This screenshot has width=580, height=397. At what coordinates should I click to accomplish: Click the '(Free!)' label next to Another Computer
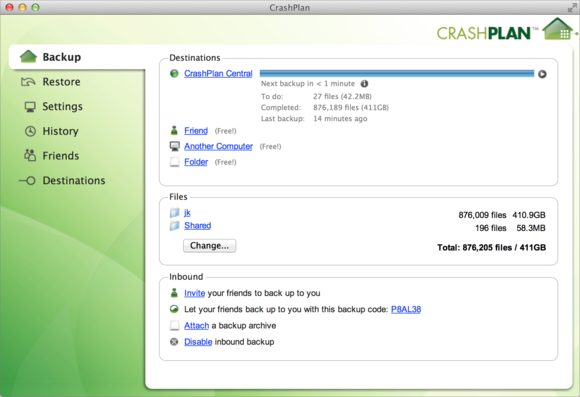270,147
